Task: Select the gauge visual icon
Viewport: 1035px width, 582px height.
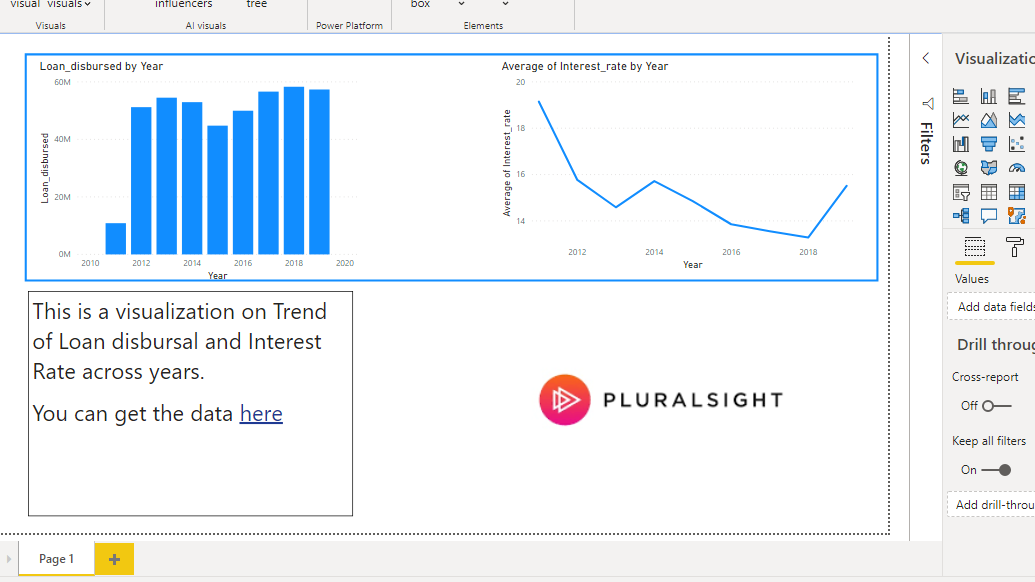Action: pos(1017,168)
